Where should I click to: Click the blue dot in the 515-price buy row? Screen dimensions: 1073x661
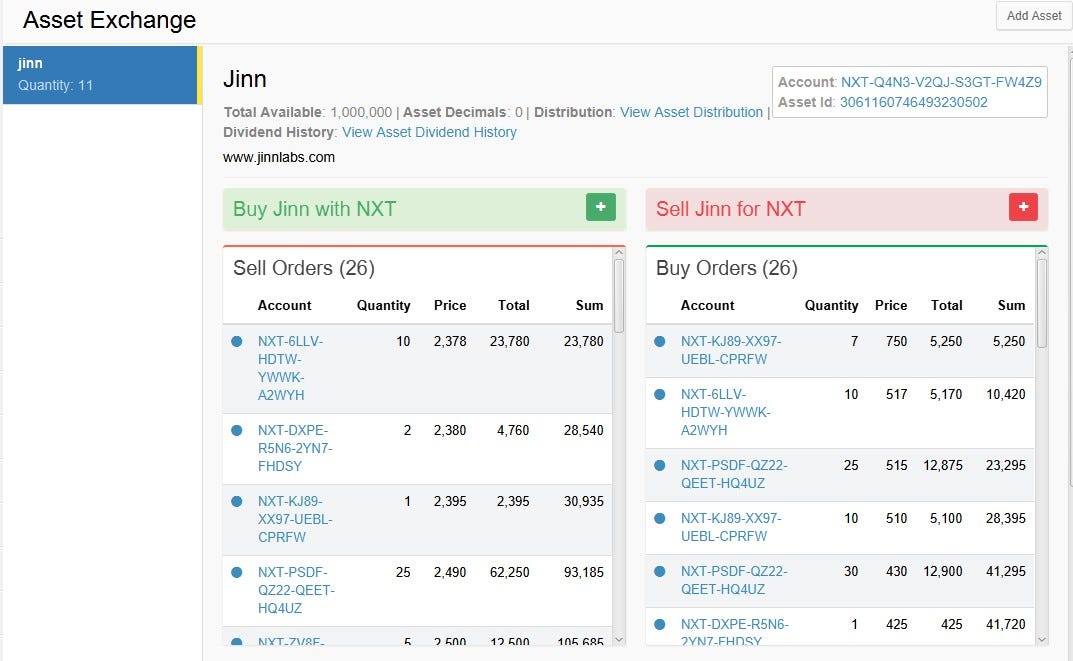pos(660,465)
